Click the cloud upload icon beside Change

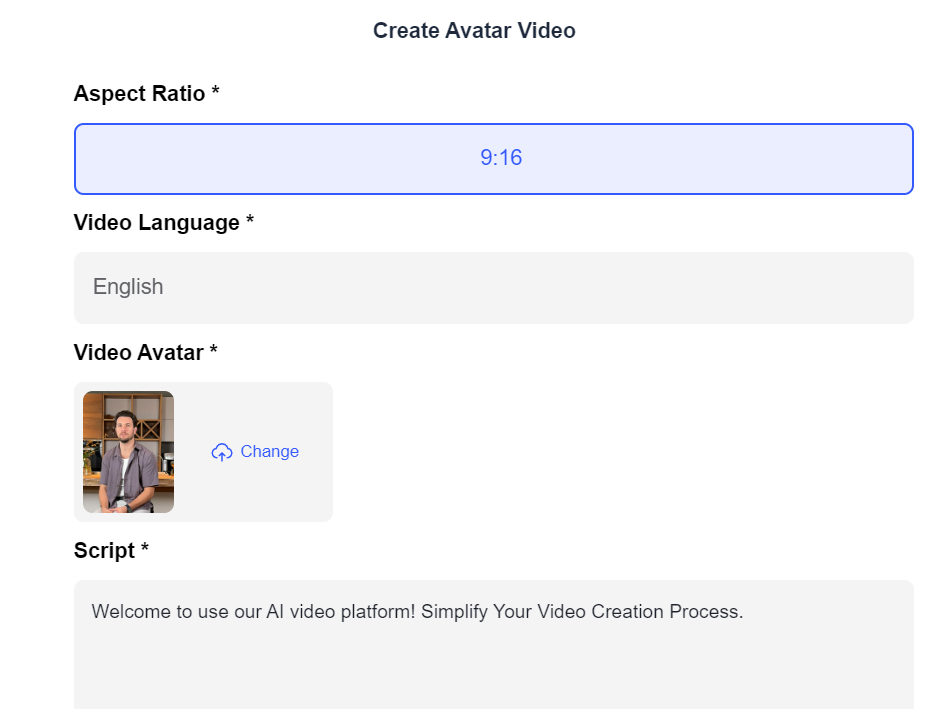222,452
